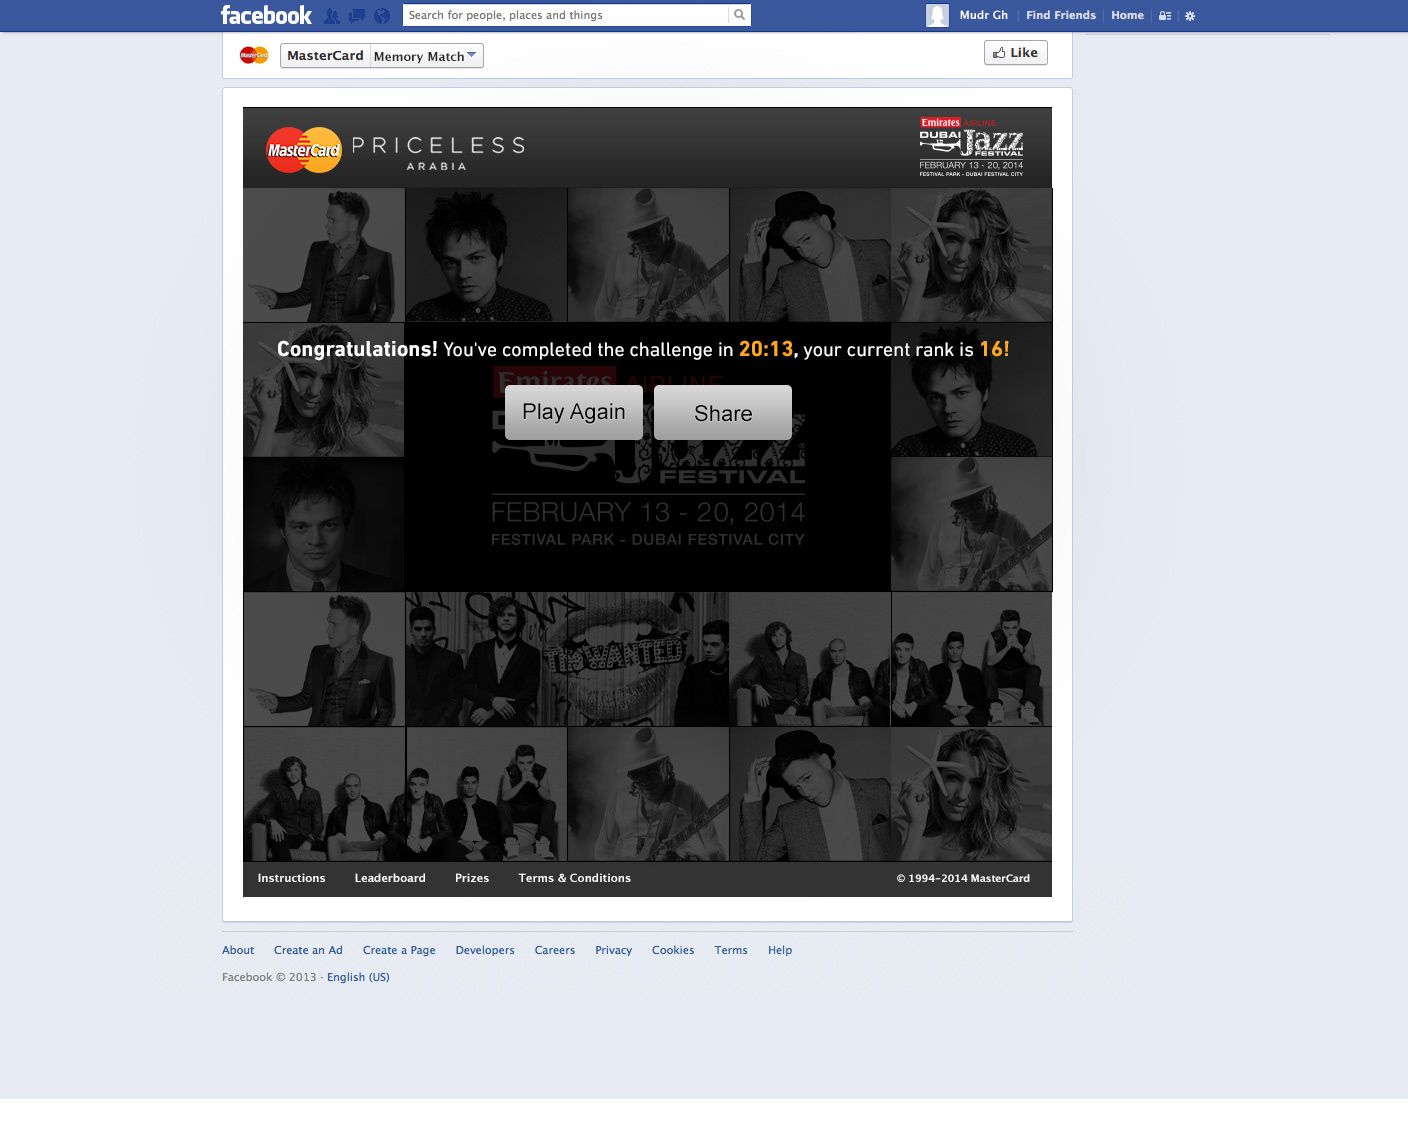Screen dimensions: 1408x1128
Task: Expand the Memory Match dropdown
Action: [x=426, y=56]
